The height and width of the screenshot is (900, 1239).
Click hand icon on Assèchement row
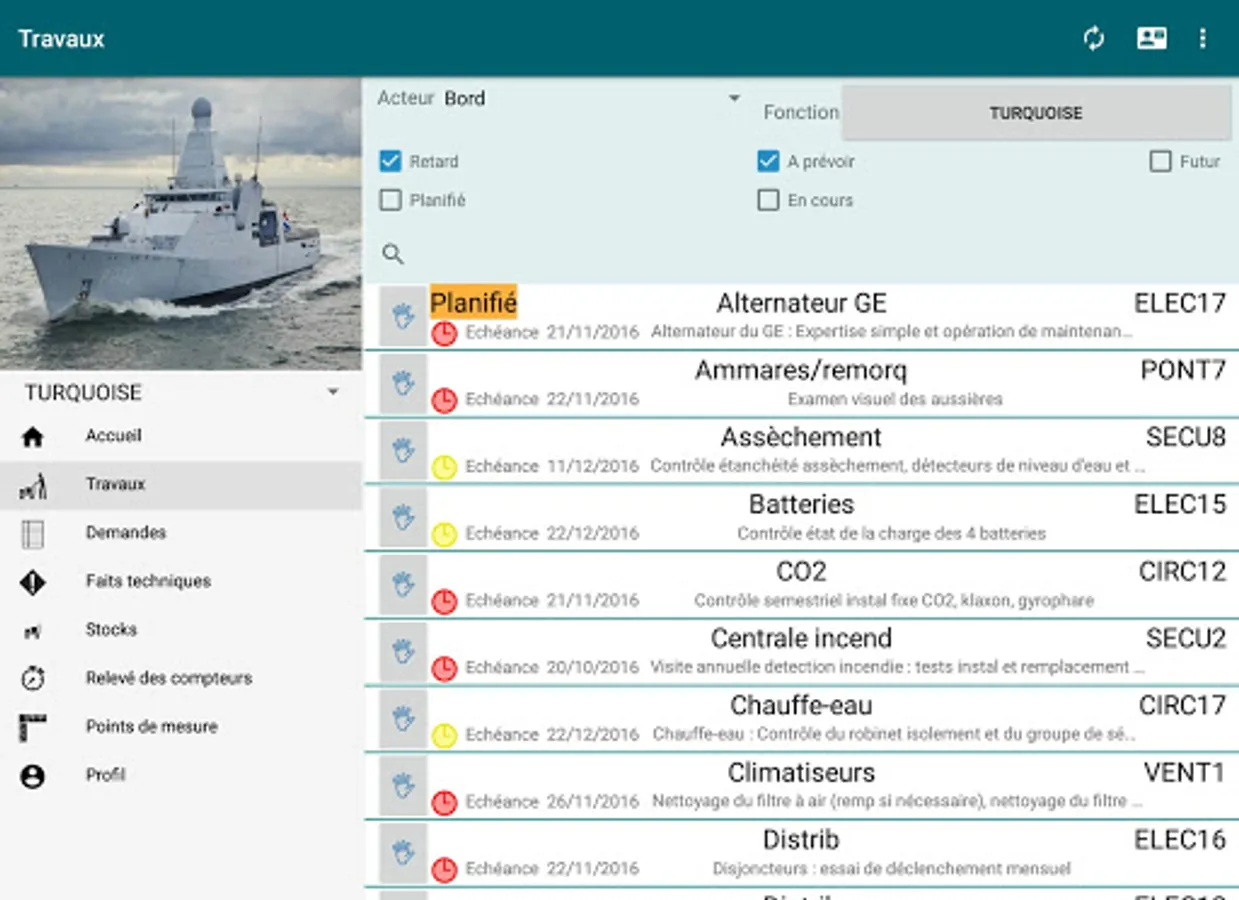pos(403,451)
